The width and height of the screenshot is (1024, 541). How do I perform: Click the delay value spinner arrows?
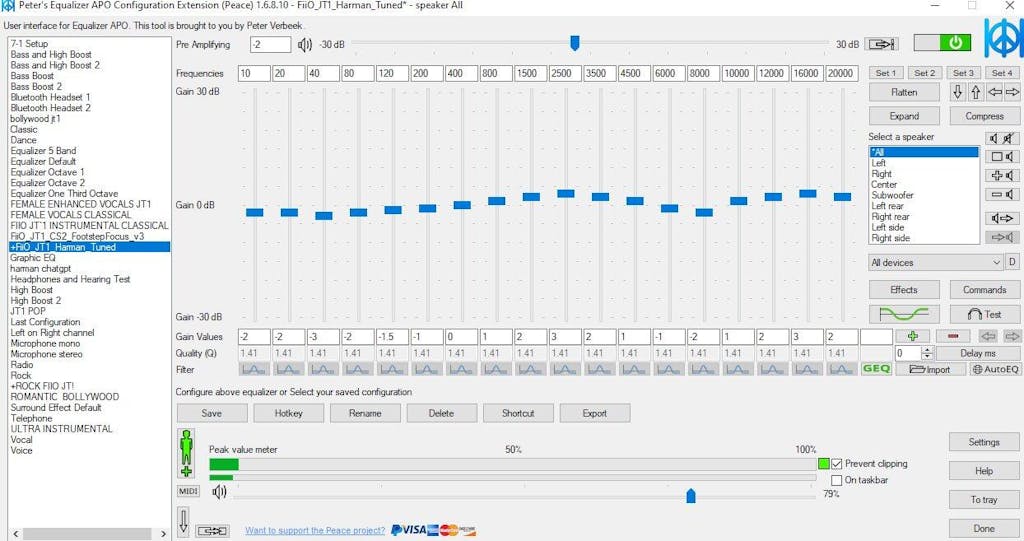(927, 353)
